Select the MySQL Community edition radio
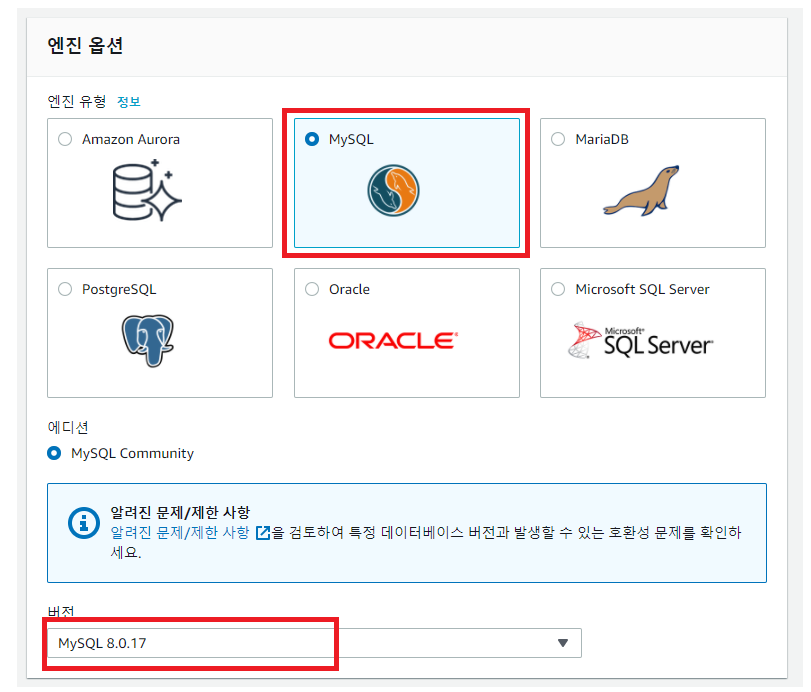 [x=54, y=453]
